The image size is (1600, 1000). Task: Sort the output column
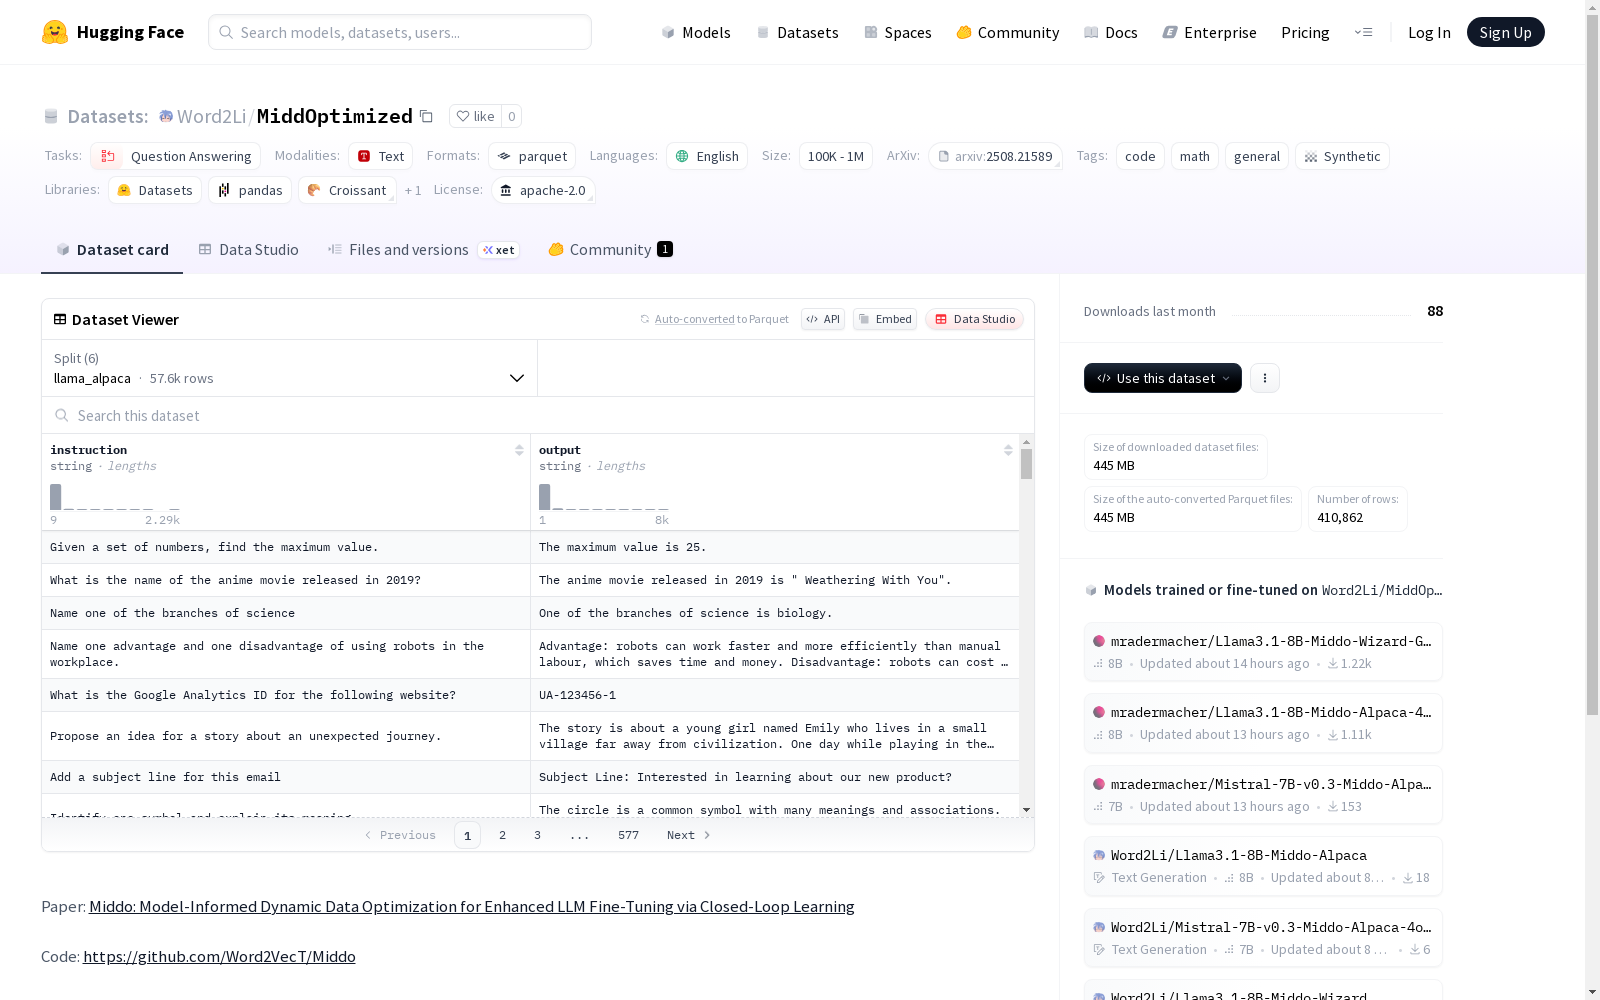click(1008, 450)
